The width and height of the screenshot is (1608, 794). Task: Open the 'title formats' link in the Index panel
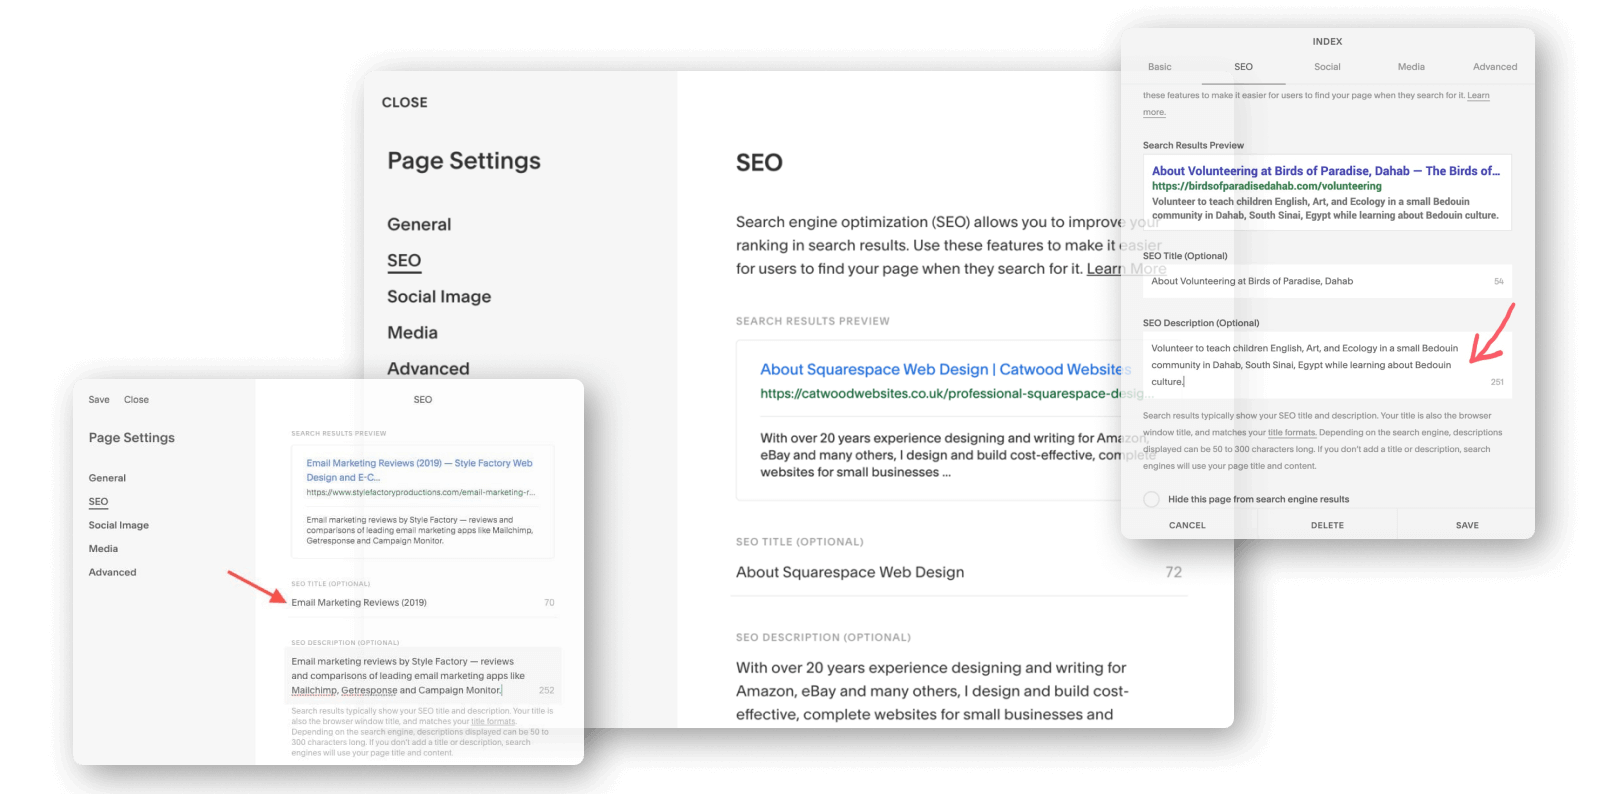tap(1292, 433)
